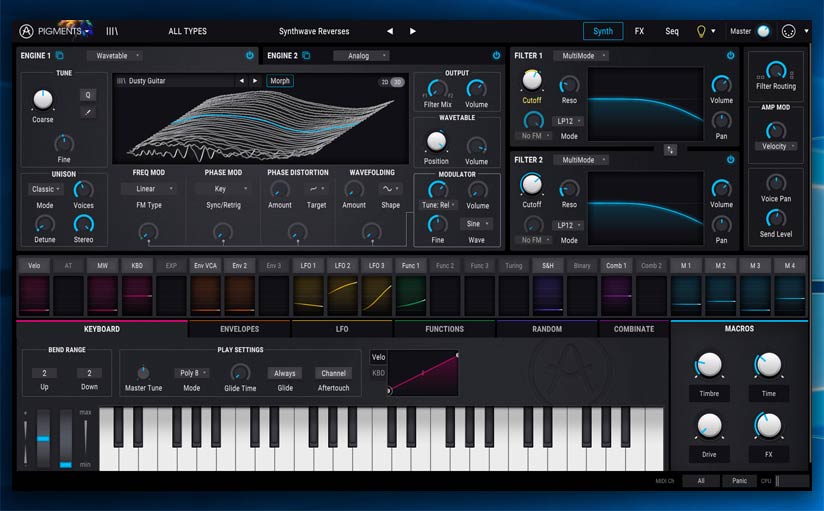Select next wavetable arrow near Dusty Guitar
The width and height of the screenshot is (824, 511).
(255, 81)
